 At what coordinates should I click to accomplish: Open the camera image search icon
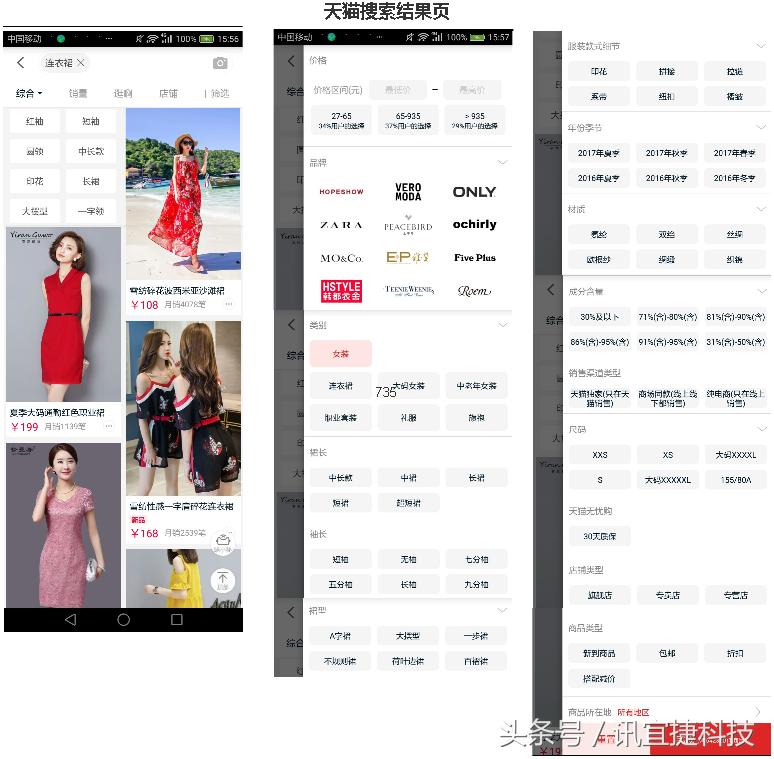click(x=220, y=63)
